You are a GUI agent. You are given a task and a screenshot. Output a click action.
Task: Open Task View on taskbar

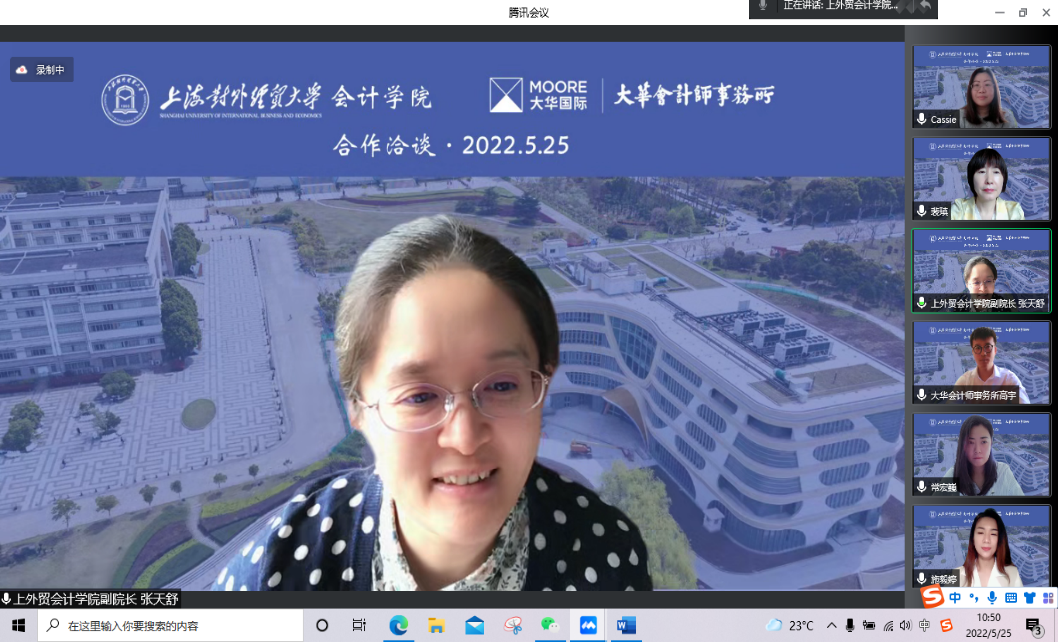pyautogui.click(x=359, y=625)
